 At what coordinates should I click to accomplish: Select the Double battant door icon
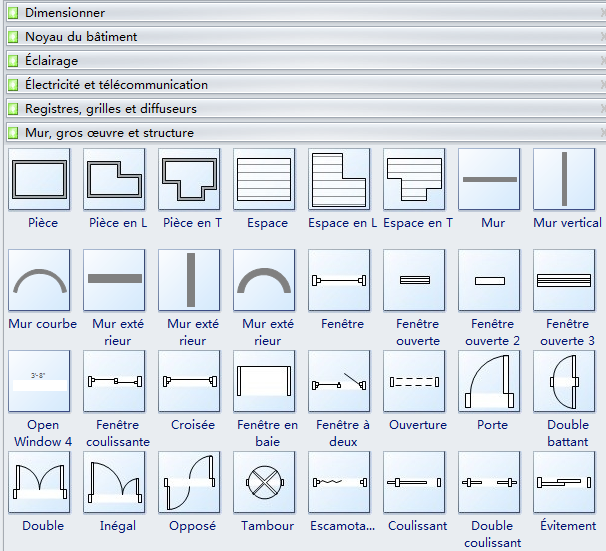click(564, 381)
